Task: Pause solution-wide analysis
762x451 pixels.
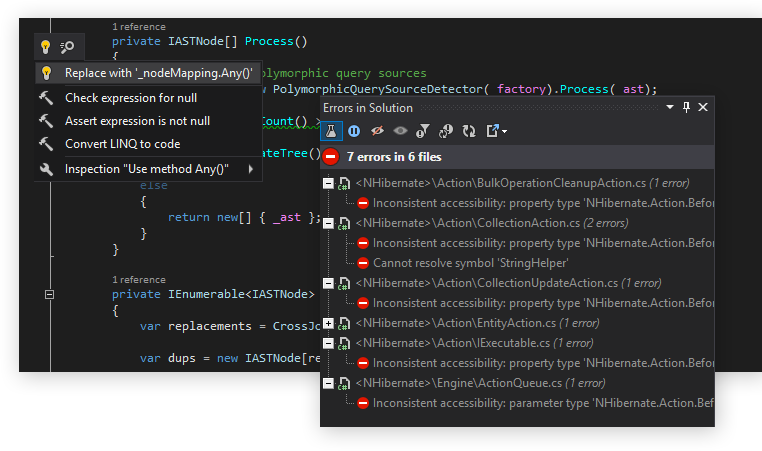Action: 354,130
